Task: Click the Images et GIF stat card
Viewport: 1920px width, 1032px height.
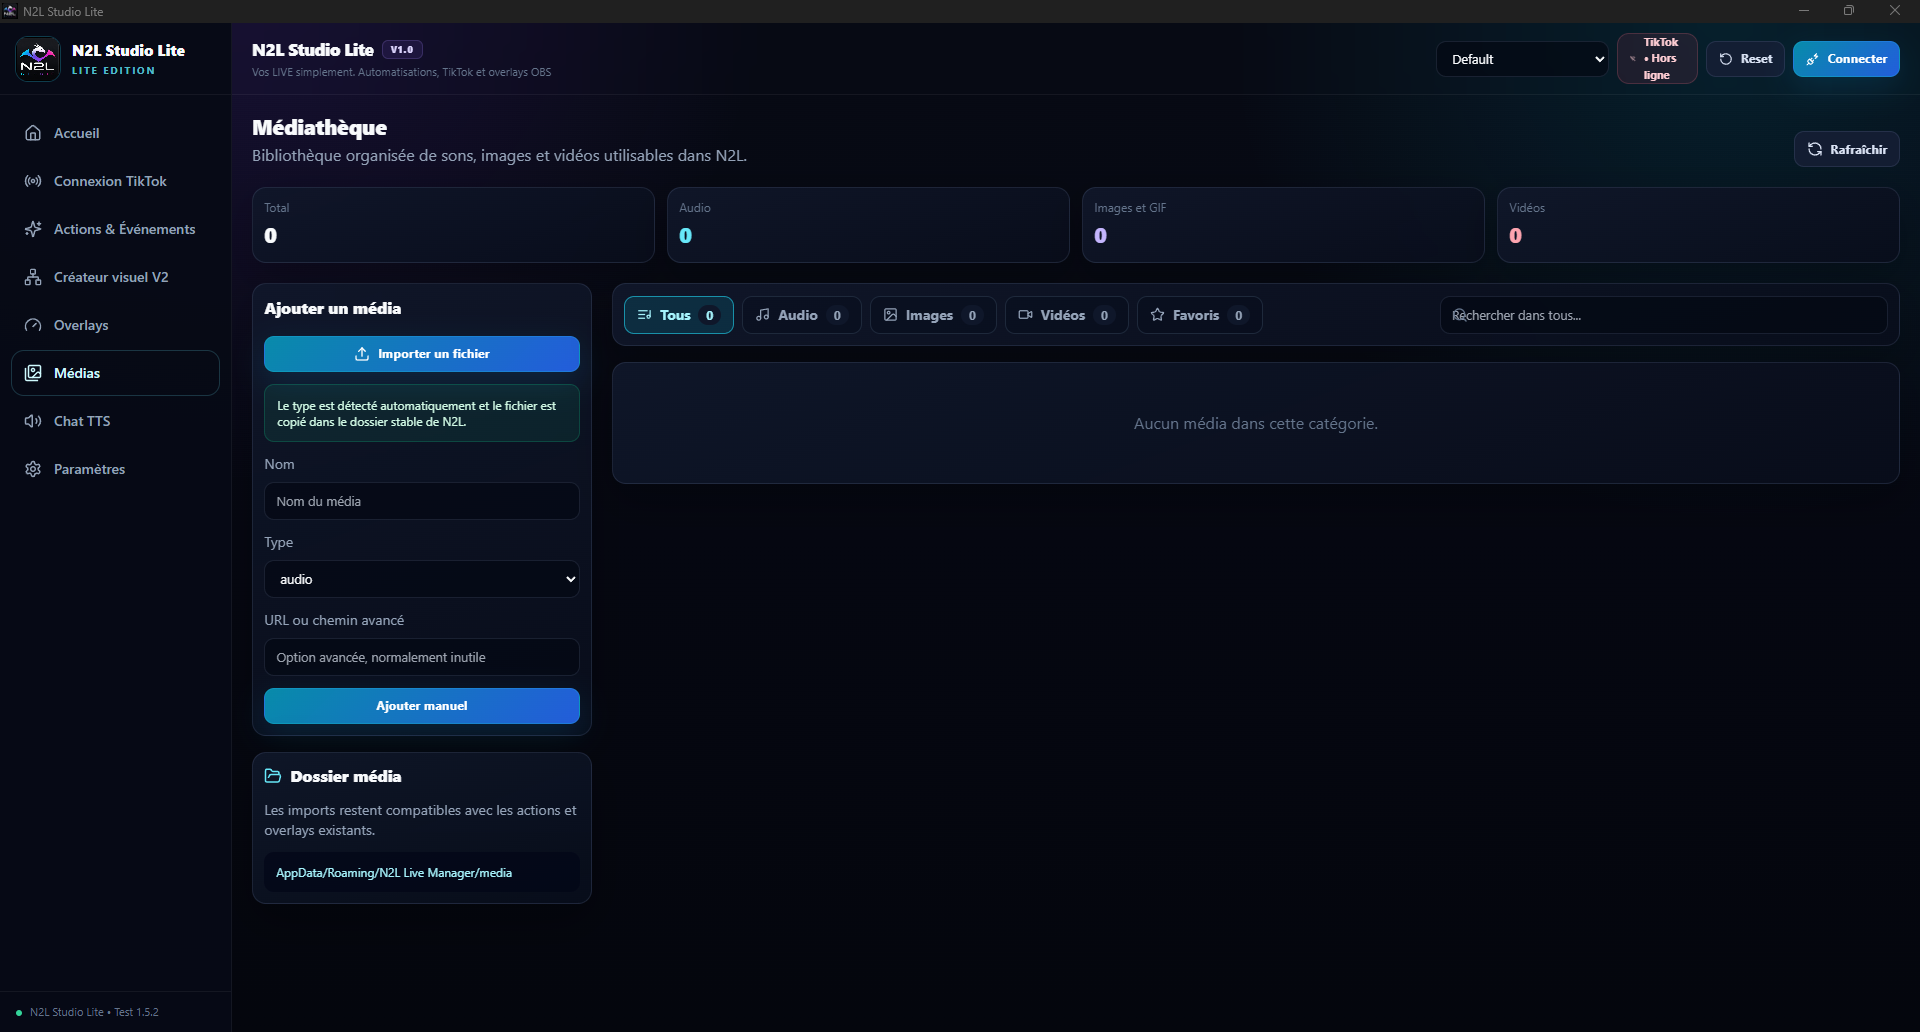Action: pos(1283,225)
